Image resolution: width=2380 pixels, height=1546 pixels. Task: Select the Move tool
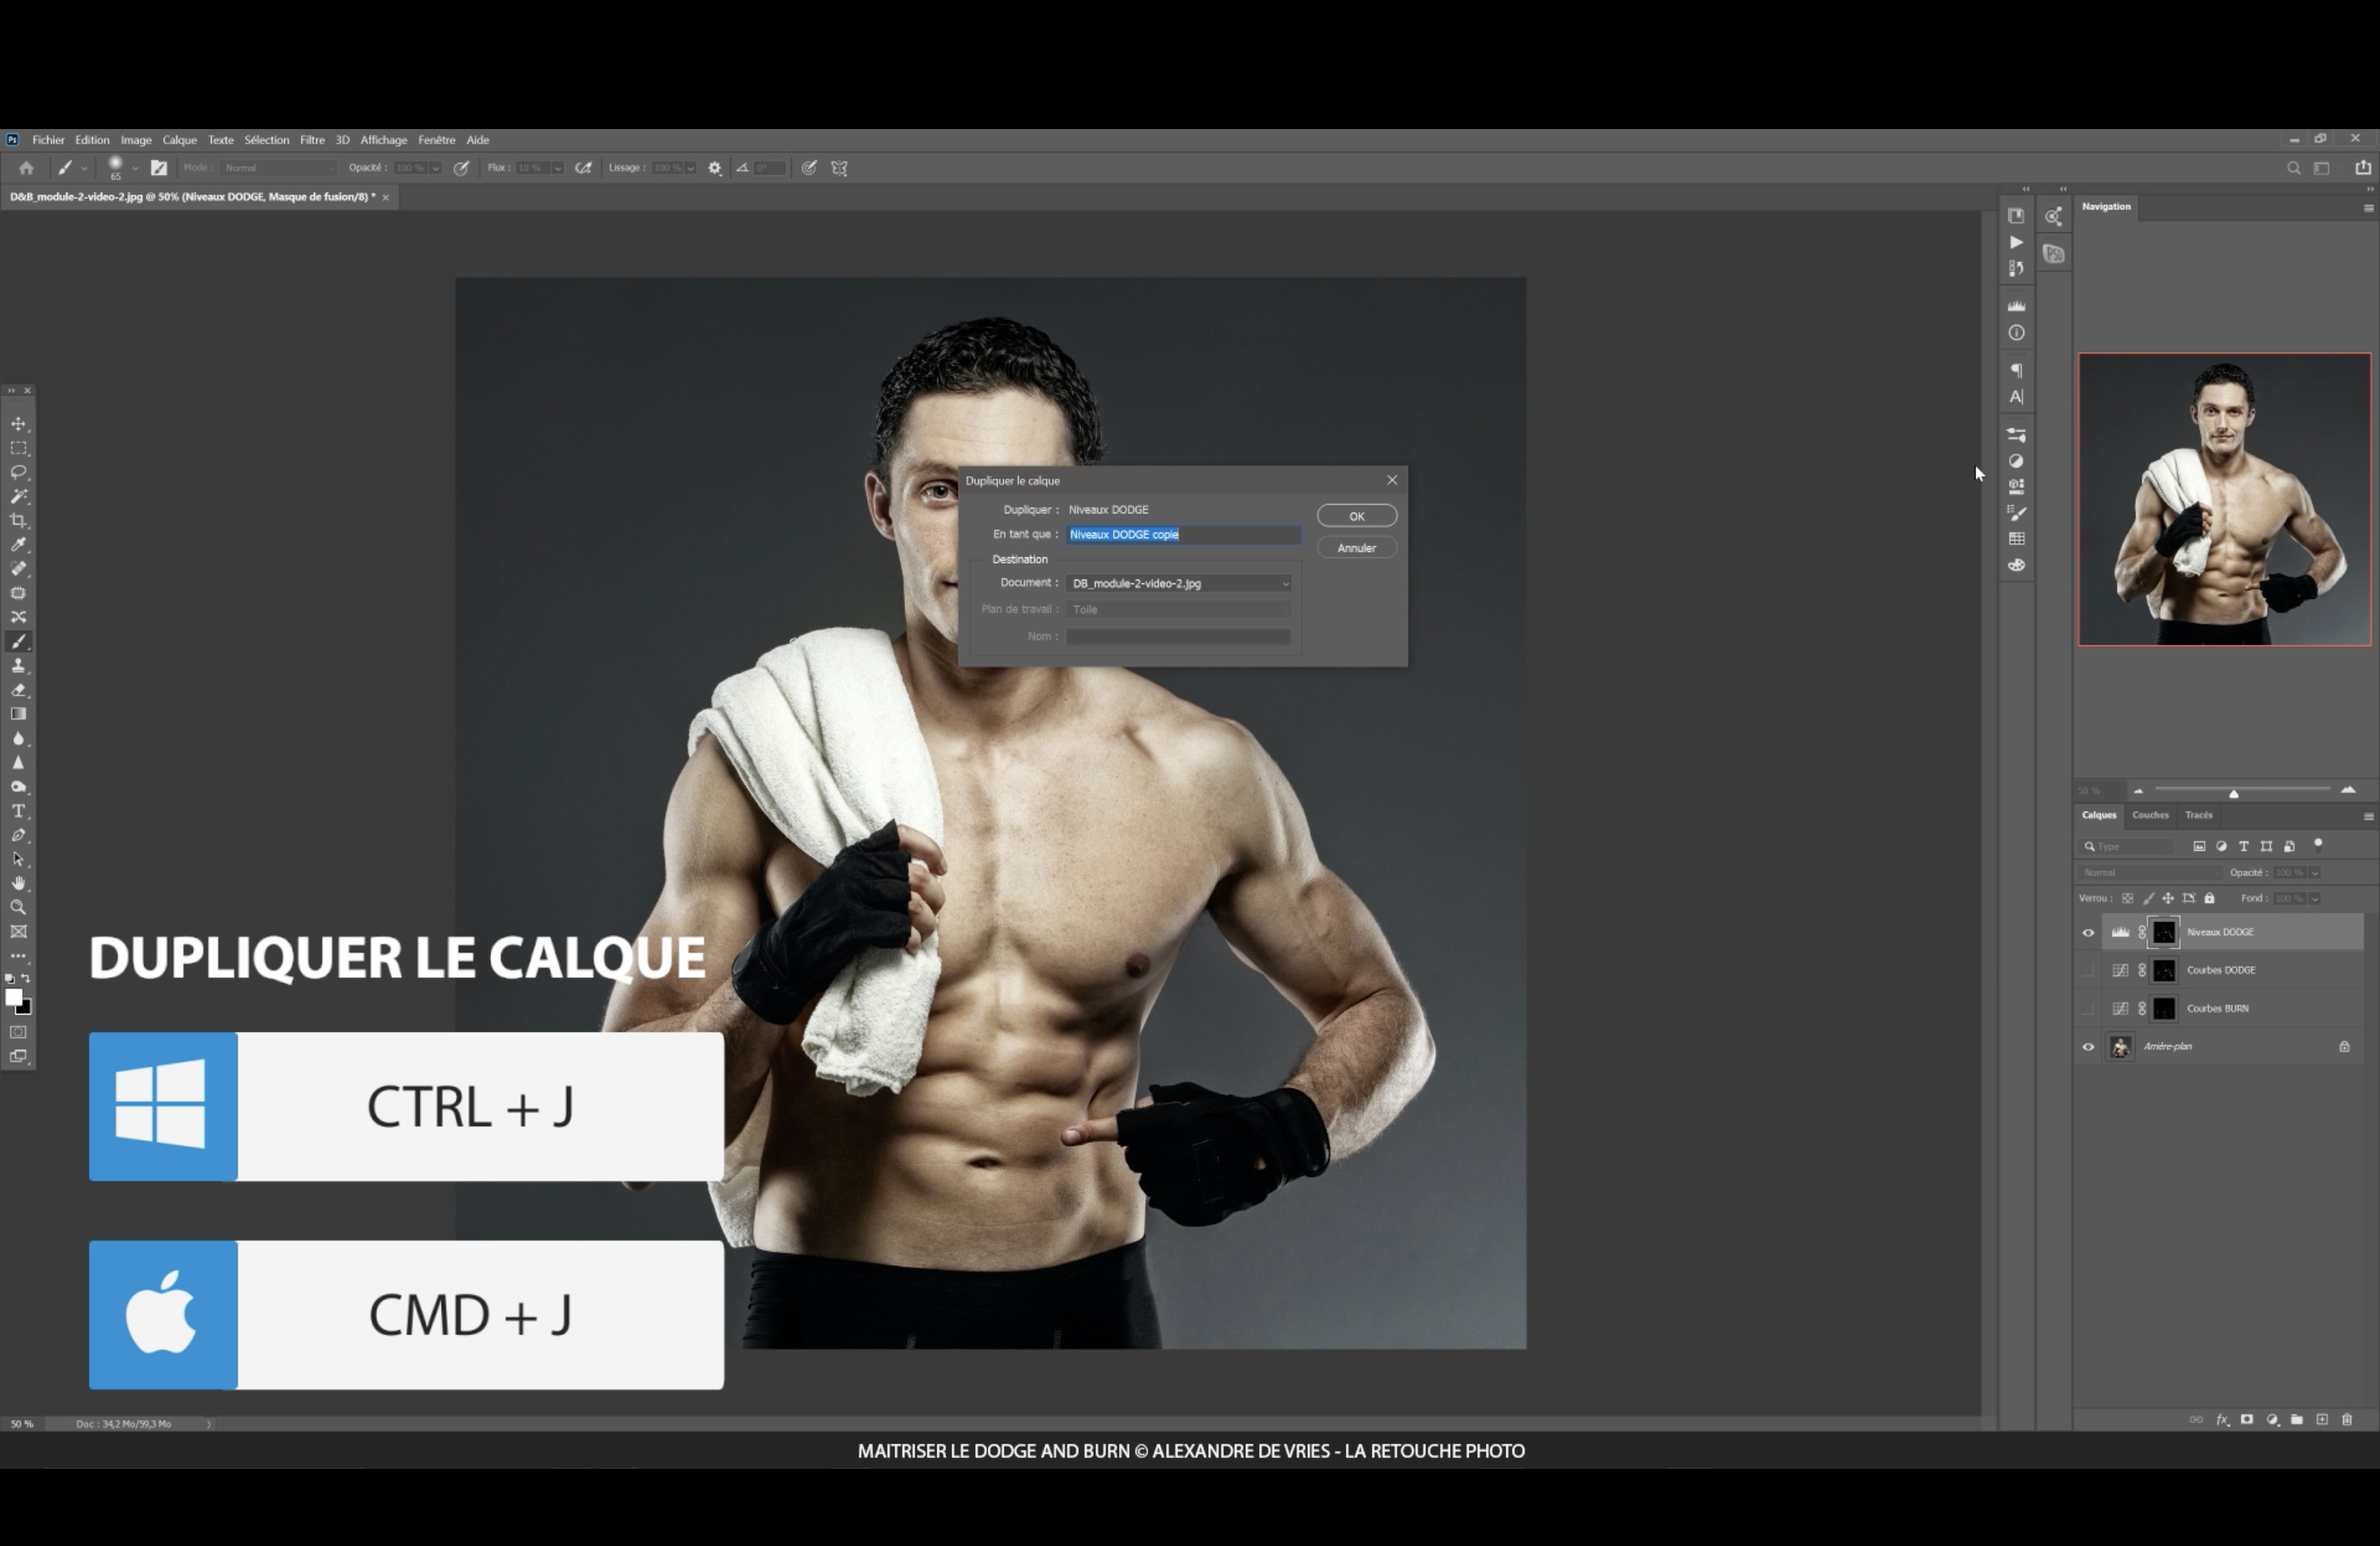click(19, 424)
